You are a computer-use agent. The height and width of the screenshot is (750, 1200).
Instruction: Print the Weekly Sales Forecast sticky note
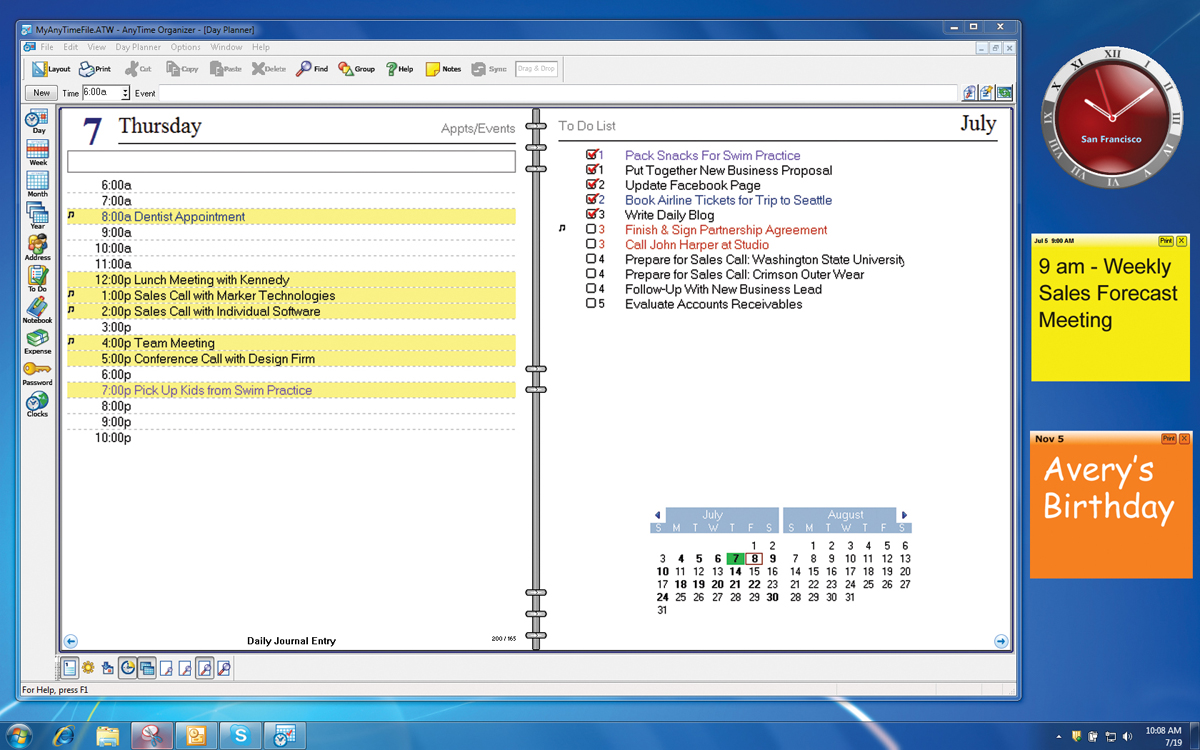(1167, 241)
